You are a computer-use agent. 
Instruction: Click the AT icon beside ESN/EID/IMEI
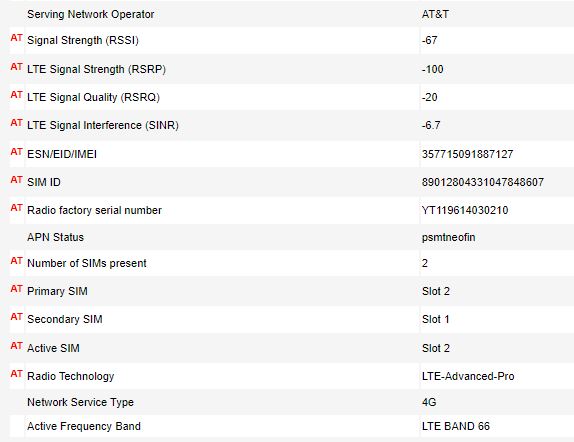click(x=16, y=152)
